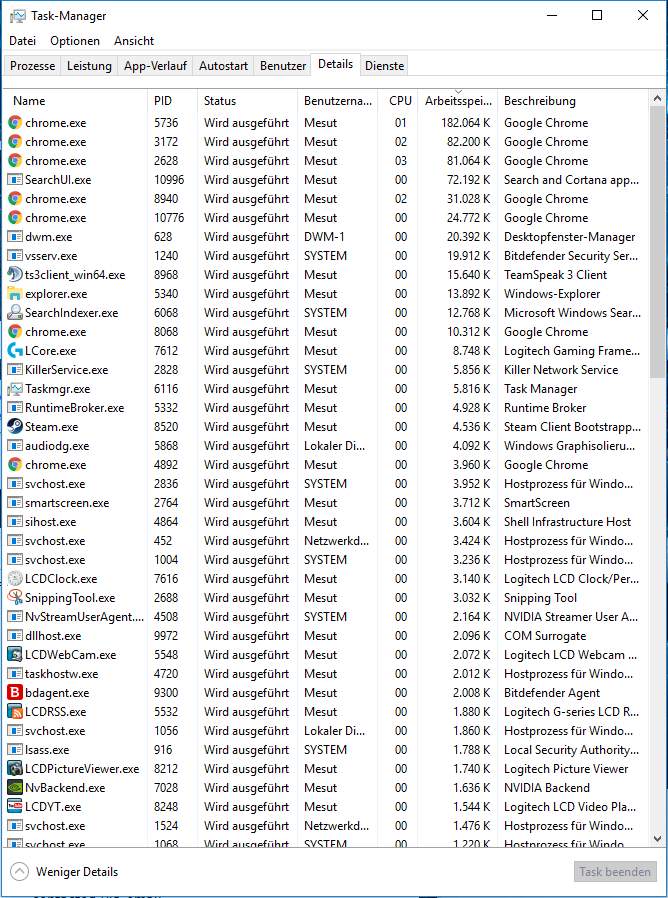Switch to the Leistung tab

(89, 66)
